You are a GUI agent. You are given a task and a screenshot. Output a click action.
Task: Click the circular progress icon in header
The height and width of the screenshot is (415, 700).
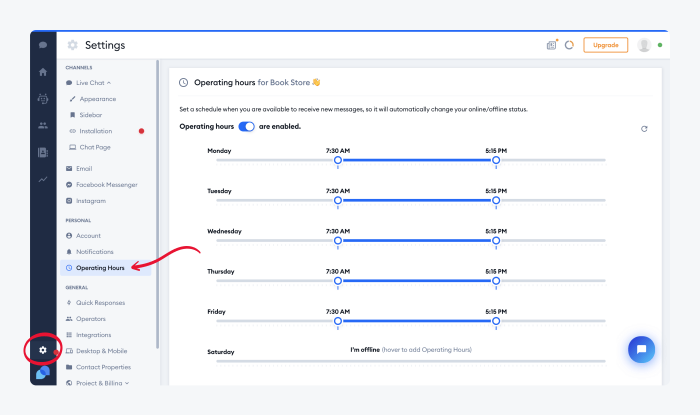click(x=569, y=45)
